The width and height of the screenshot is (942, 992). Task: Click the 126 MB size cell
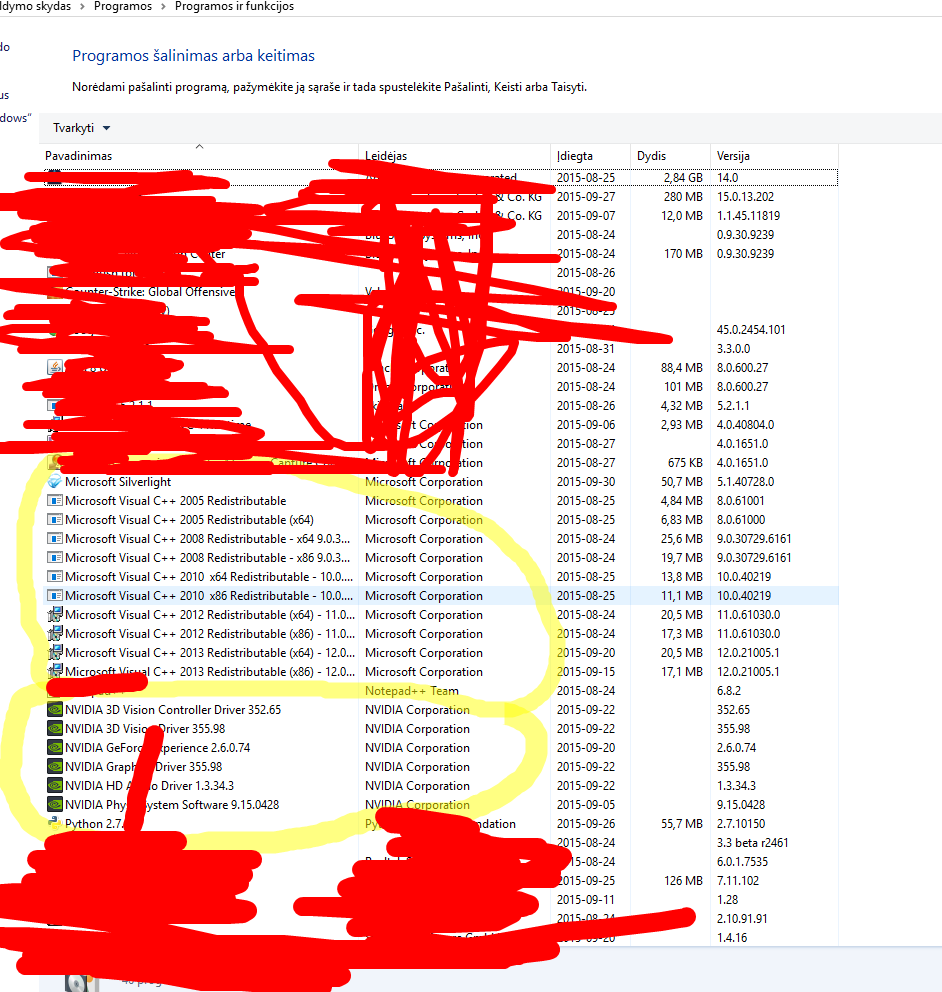tap(683, 881)
